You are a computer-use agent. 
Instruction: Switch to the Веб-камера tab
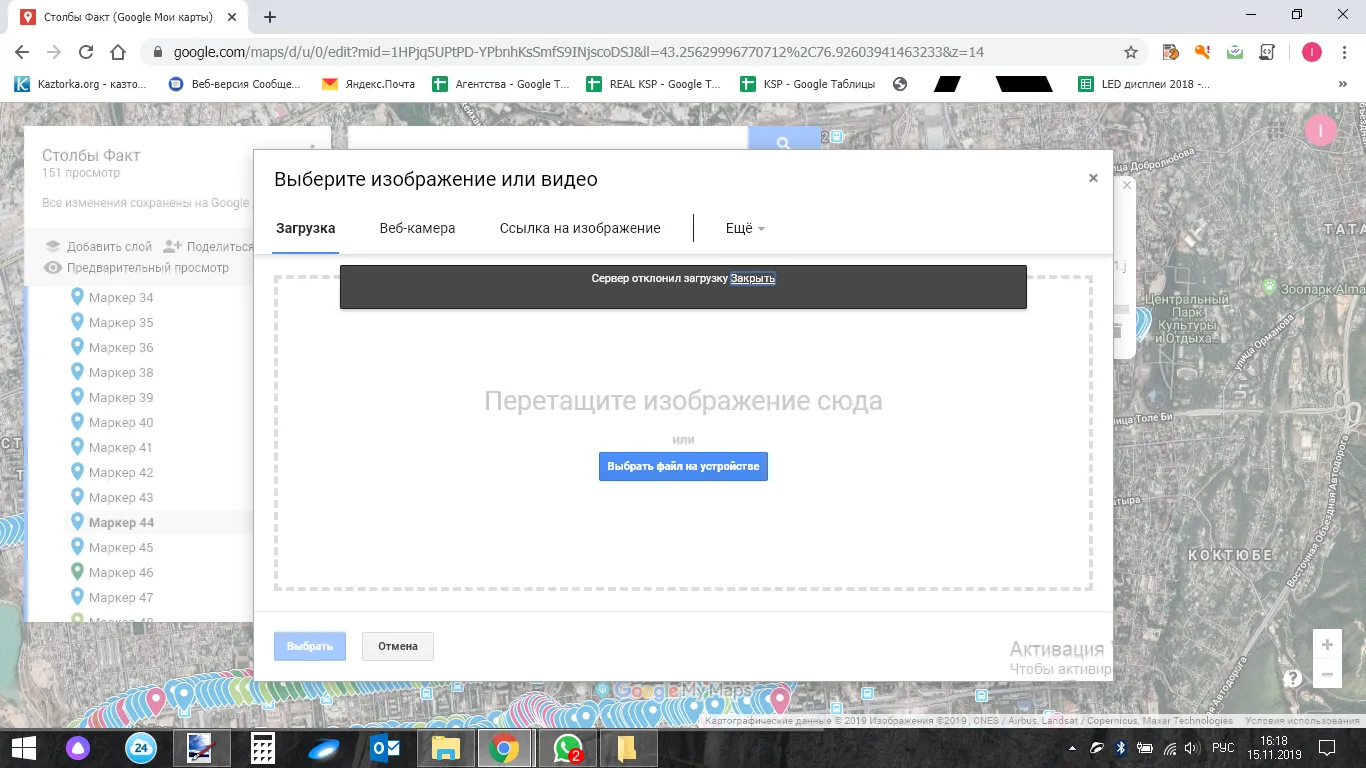(x=417, y=228)
